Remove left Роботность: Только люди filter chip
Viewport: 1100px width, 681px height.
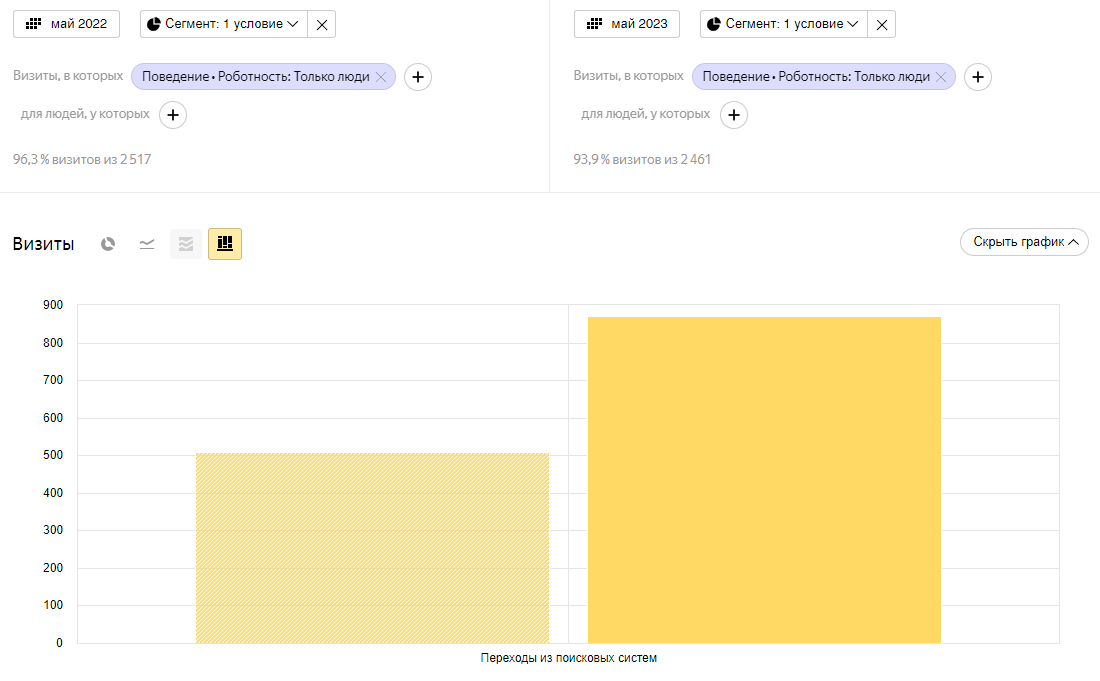point(381,77)
